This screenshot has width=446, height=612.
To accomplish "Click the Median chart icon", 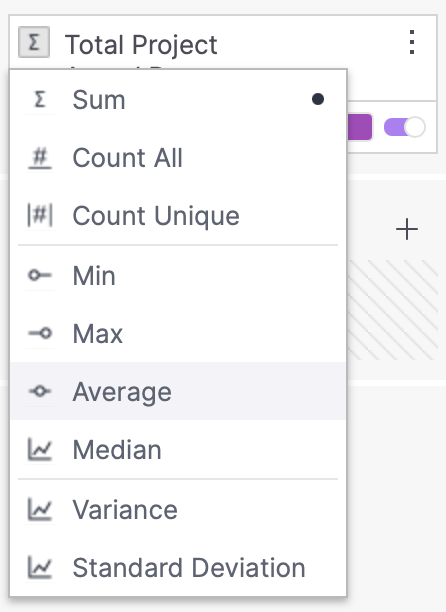I will click(x=40, y=450).
